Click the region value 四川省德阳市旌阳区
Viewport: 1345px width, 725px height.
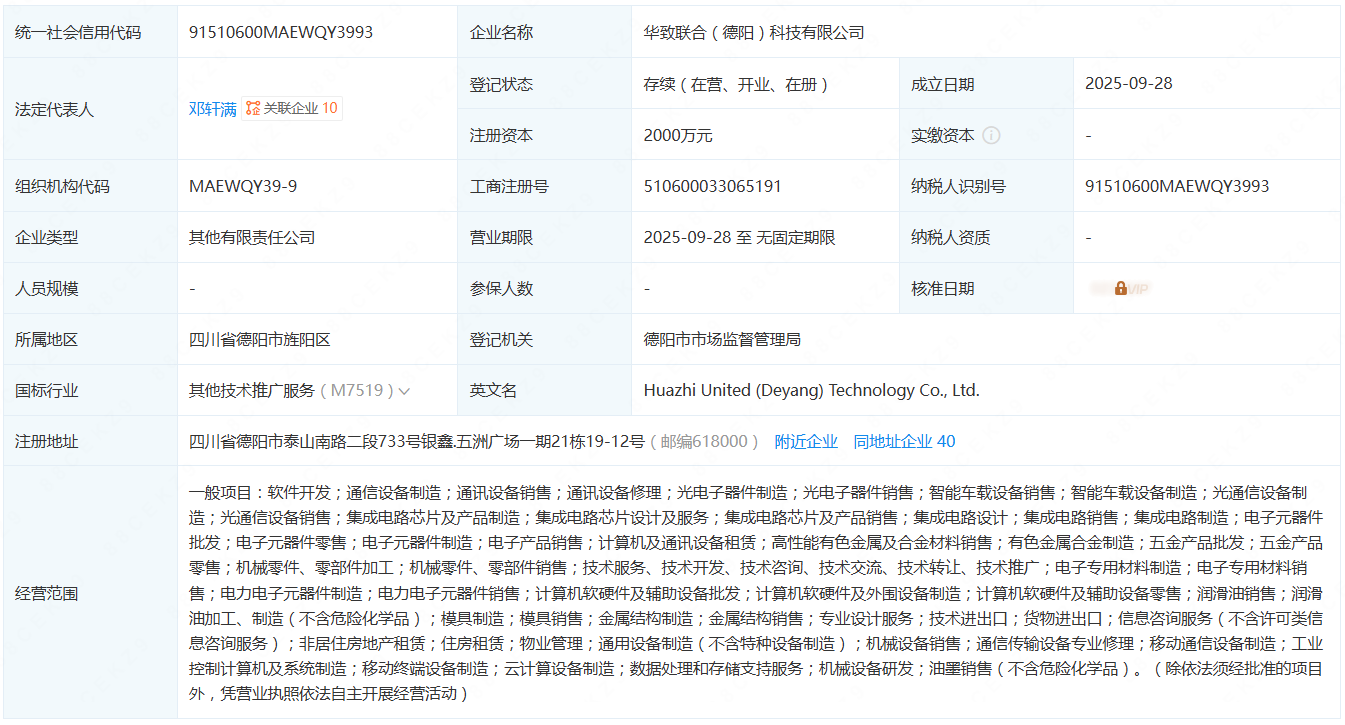pyautogui.click(x=259, y=339)
